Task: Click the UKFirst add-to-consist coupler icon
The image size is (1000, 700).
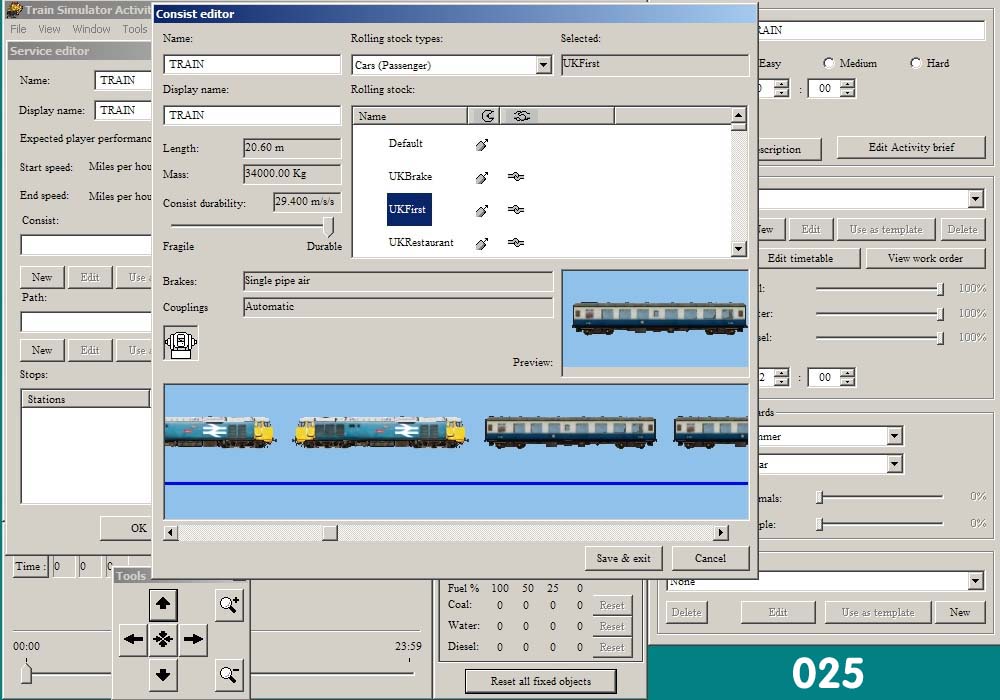Action: (515, 210)
